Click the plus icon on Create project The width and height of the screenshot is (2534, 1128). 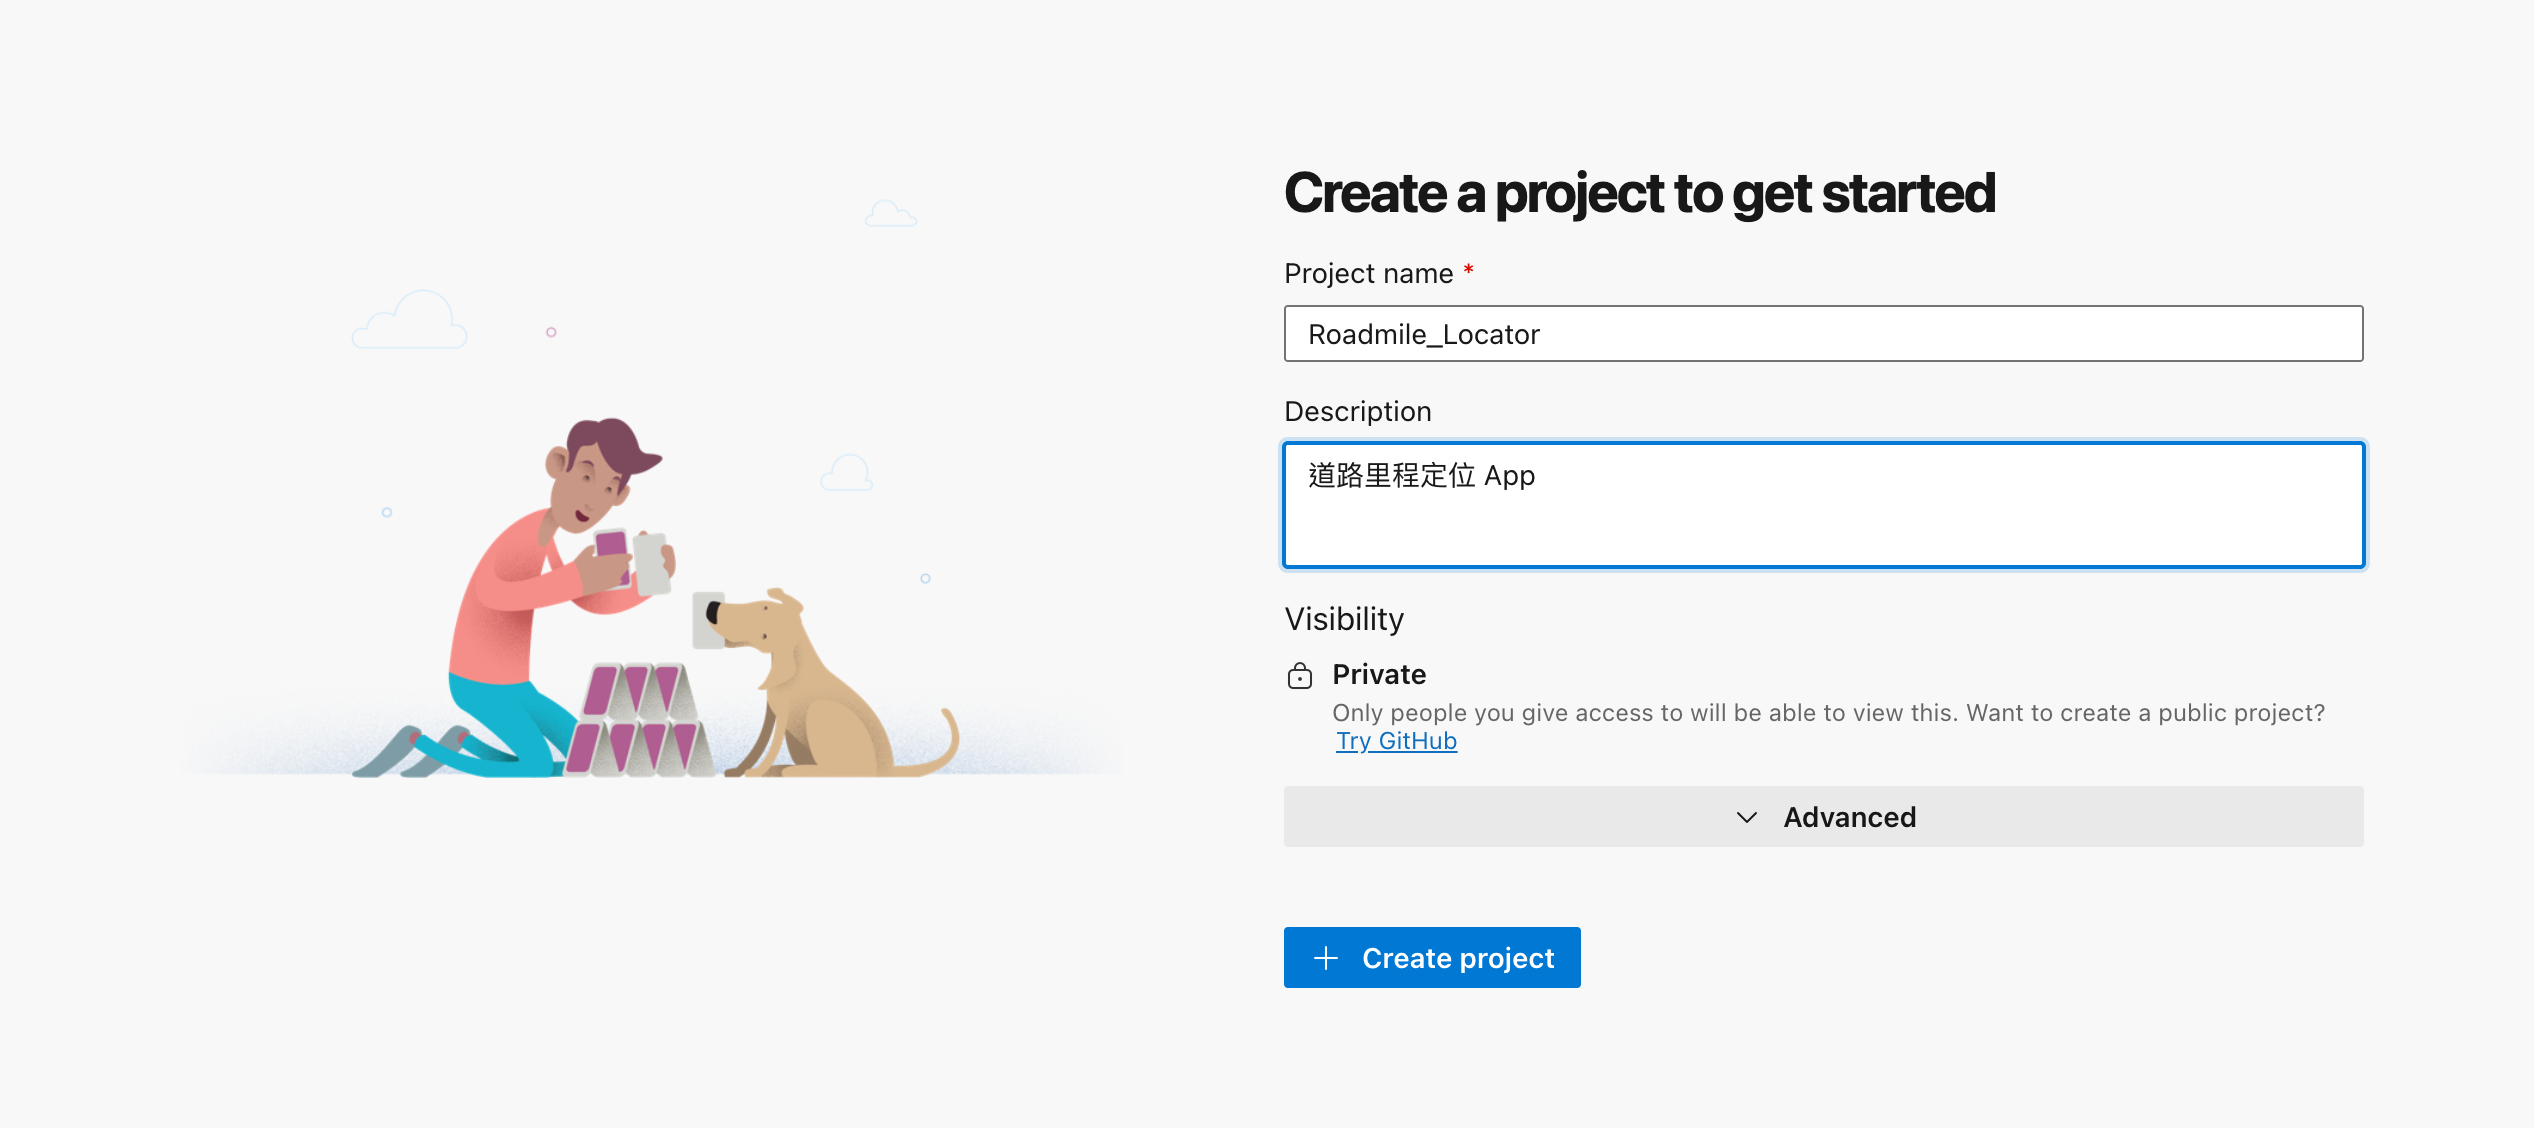point(1325,958)
